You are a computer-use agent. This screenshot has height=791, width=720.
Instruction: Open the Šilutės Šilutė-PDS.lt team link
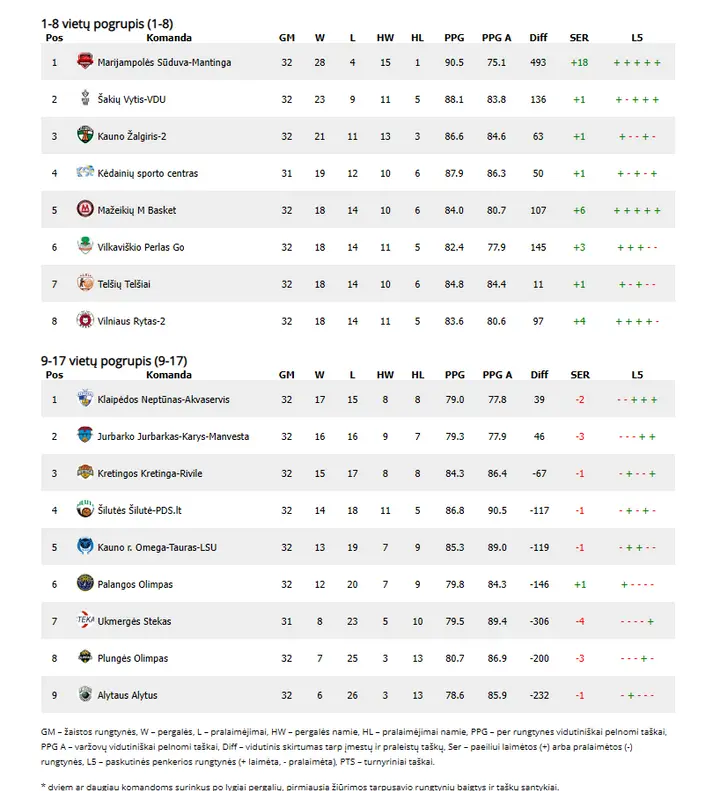tap(139, 511)
